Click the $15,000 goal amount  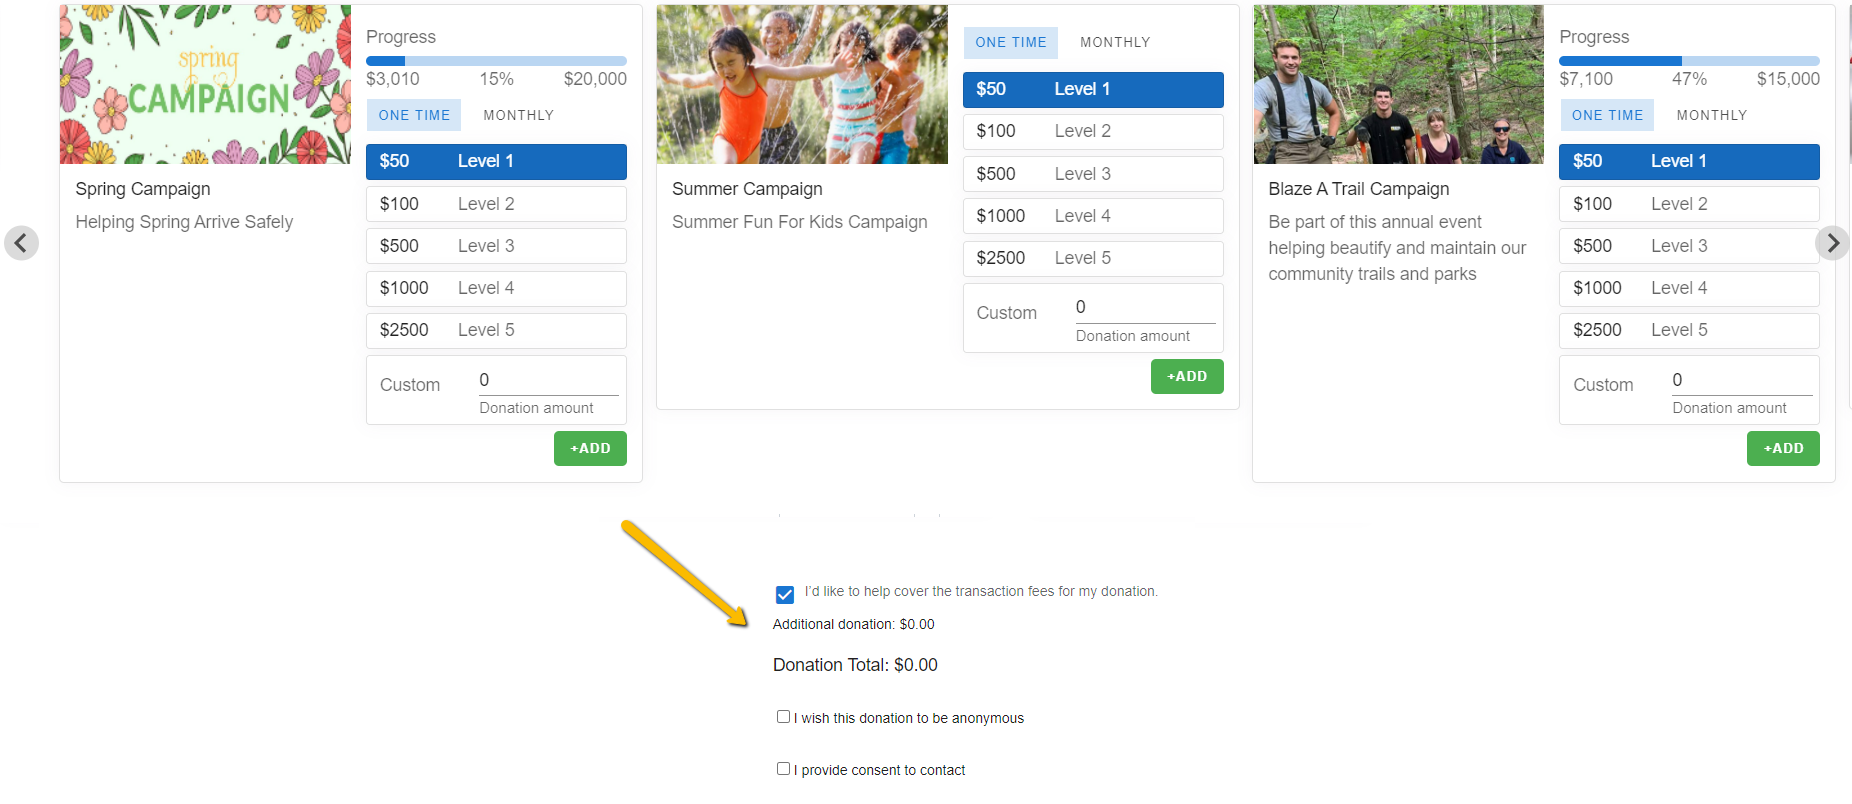tap(1788, 79)
